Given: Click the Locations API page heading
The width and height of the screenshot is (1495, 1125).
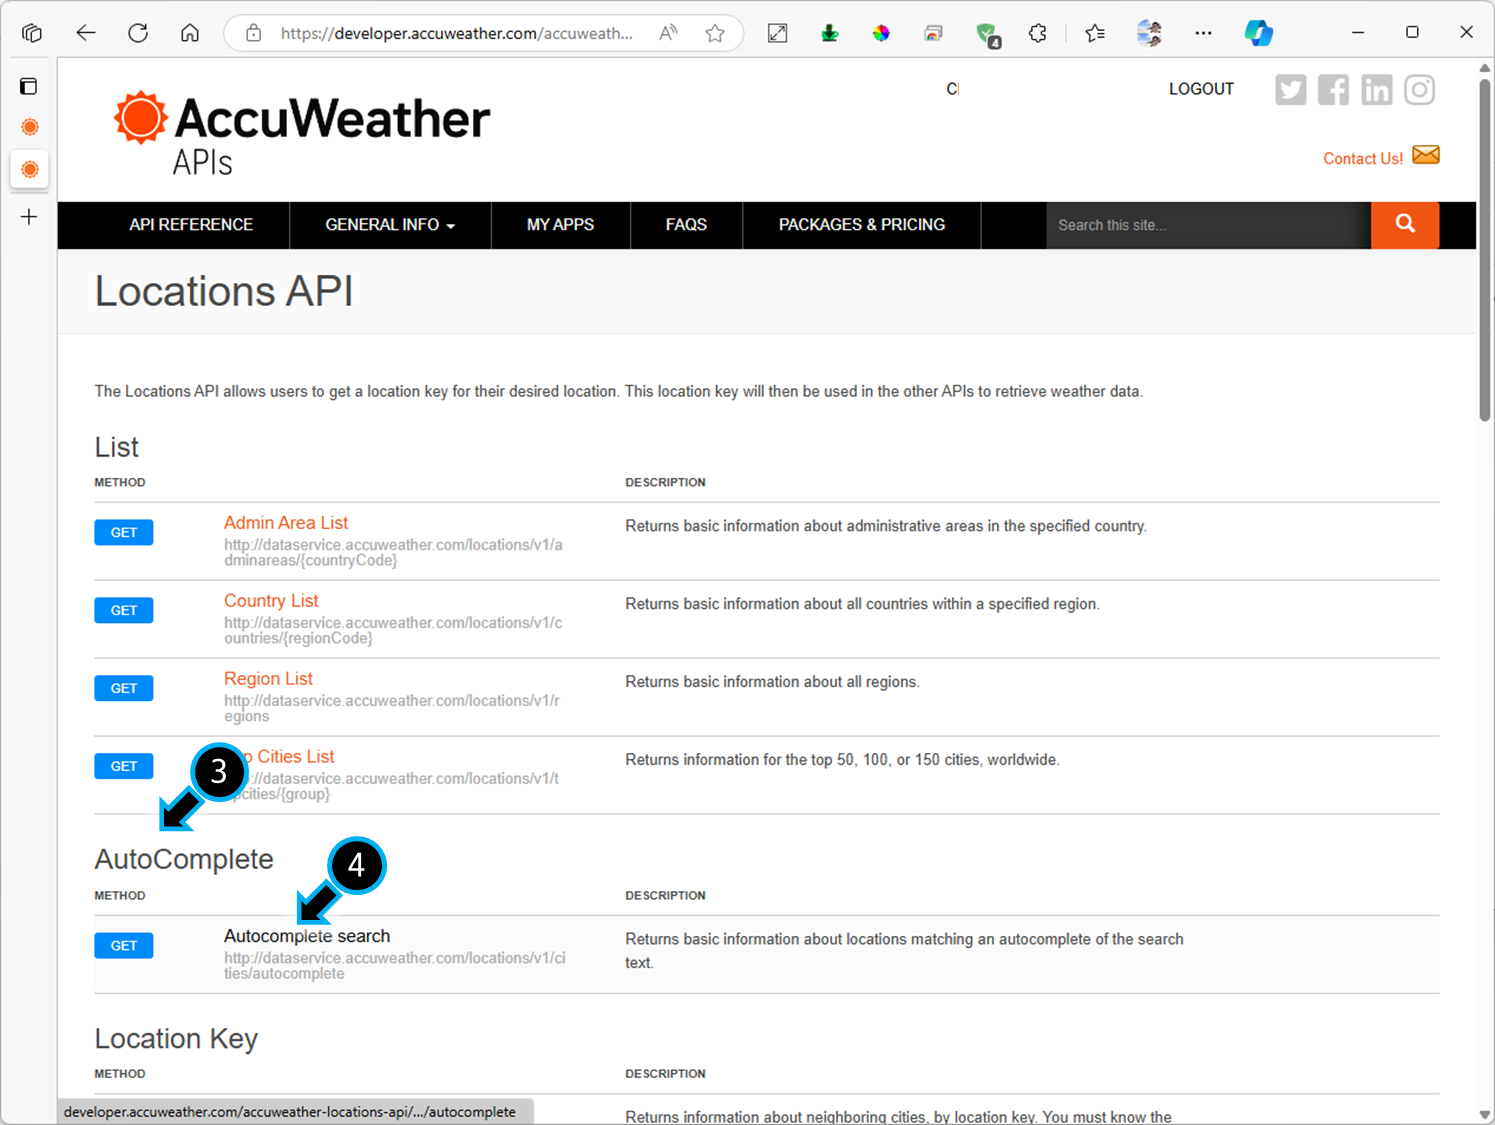Looking at the screenshot, I should (224, 291).
